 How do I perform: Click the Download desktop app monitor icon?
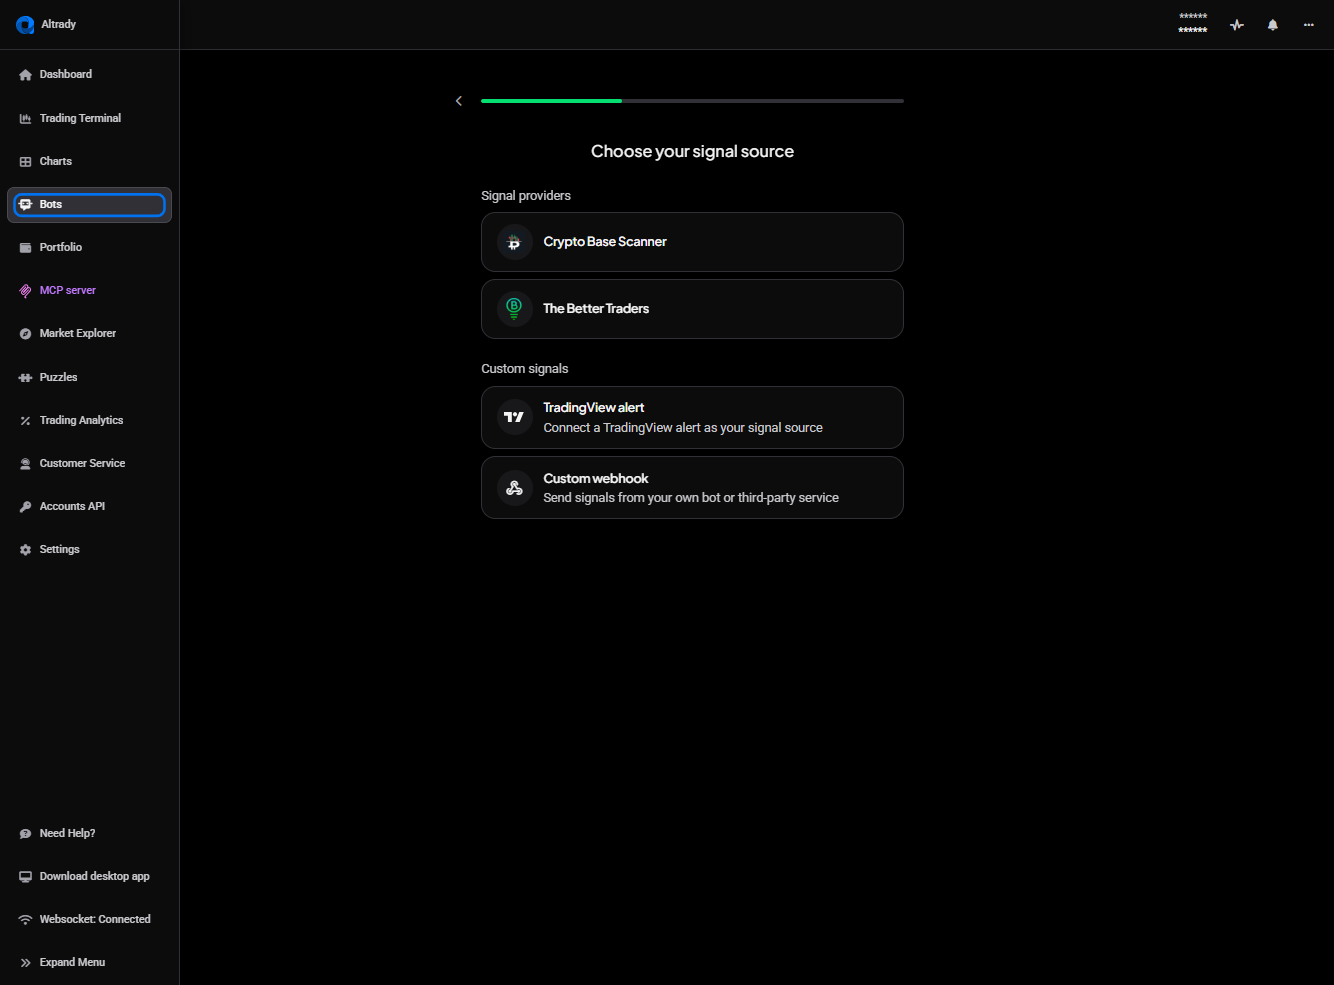[x=26, y=877]
